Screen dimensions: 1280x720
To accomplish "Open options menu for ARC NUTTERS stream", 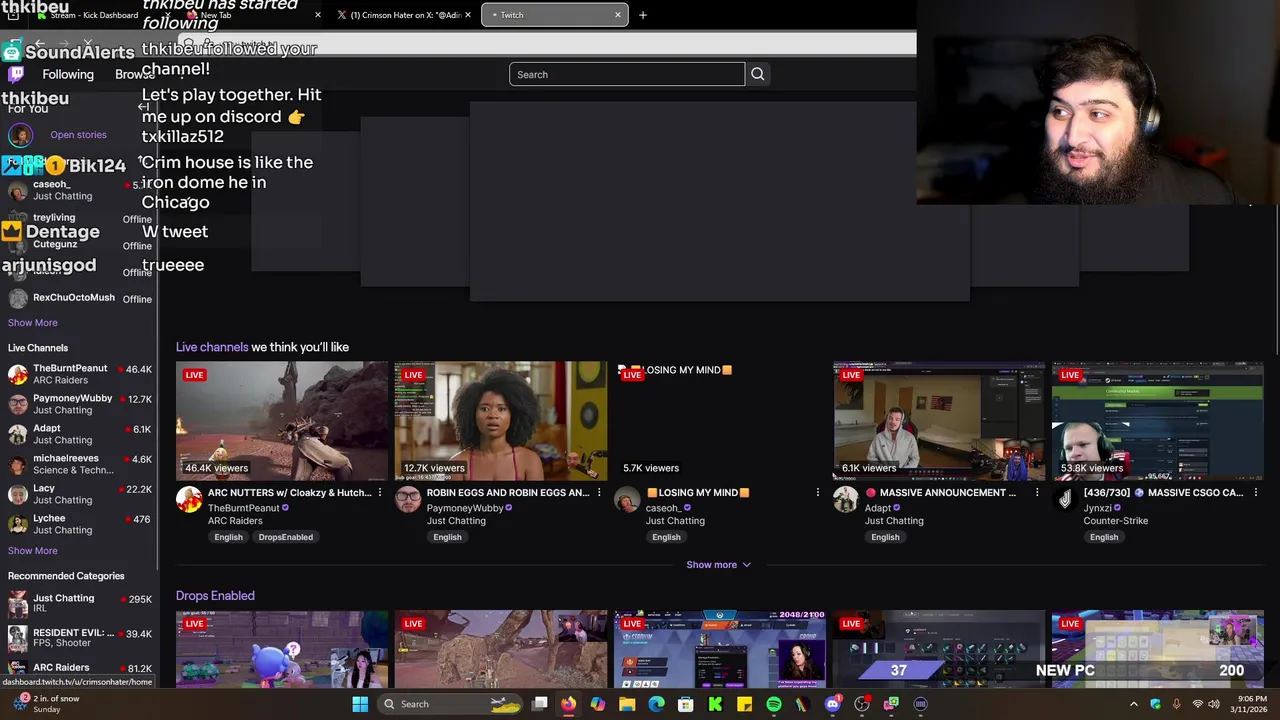I will click(380, 493).
